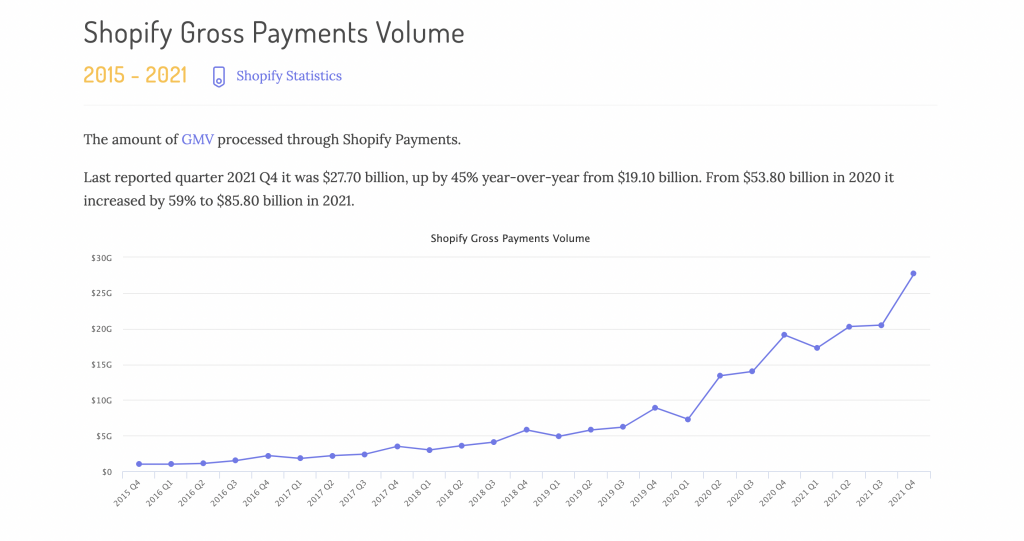Click the 2020 Q1 dip point
The image size is (1024, 541).
click(688, 419)
